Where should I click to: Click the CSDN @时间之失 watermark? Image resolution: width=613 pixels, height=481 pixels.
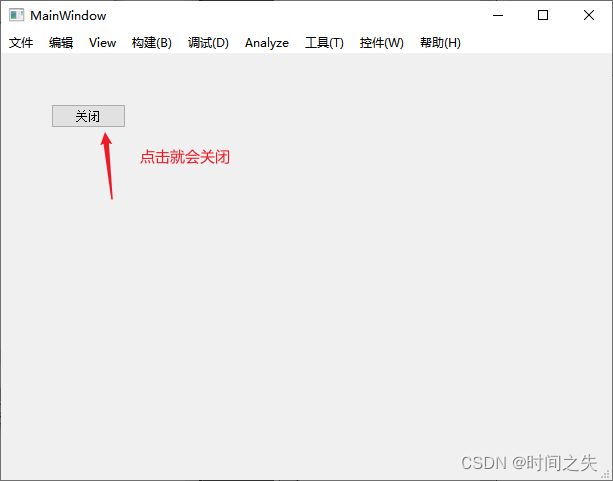528,462
